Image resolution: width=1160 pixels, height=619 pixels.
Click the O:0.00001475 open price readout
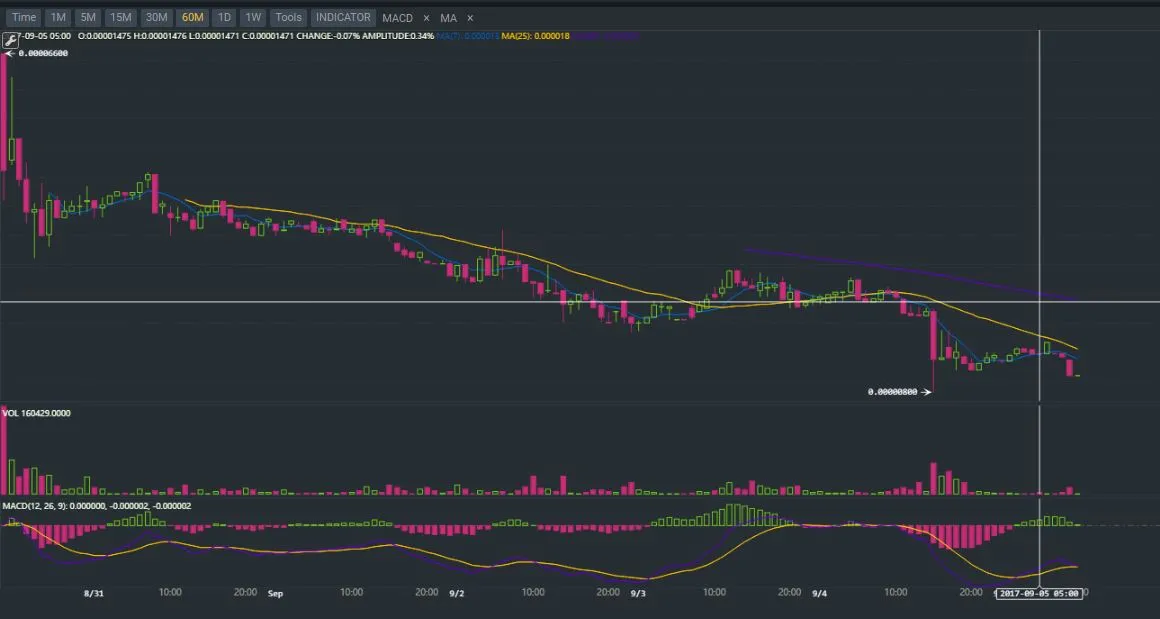tap(104, 35)
